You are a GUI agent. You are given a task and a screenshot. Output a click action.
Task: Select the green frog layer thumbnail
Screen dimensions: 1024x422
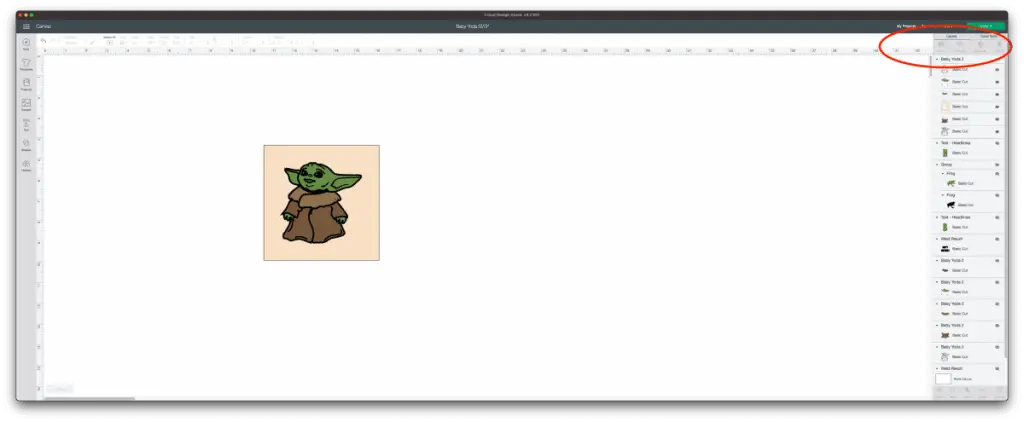pos(951,184)
